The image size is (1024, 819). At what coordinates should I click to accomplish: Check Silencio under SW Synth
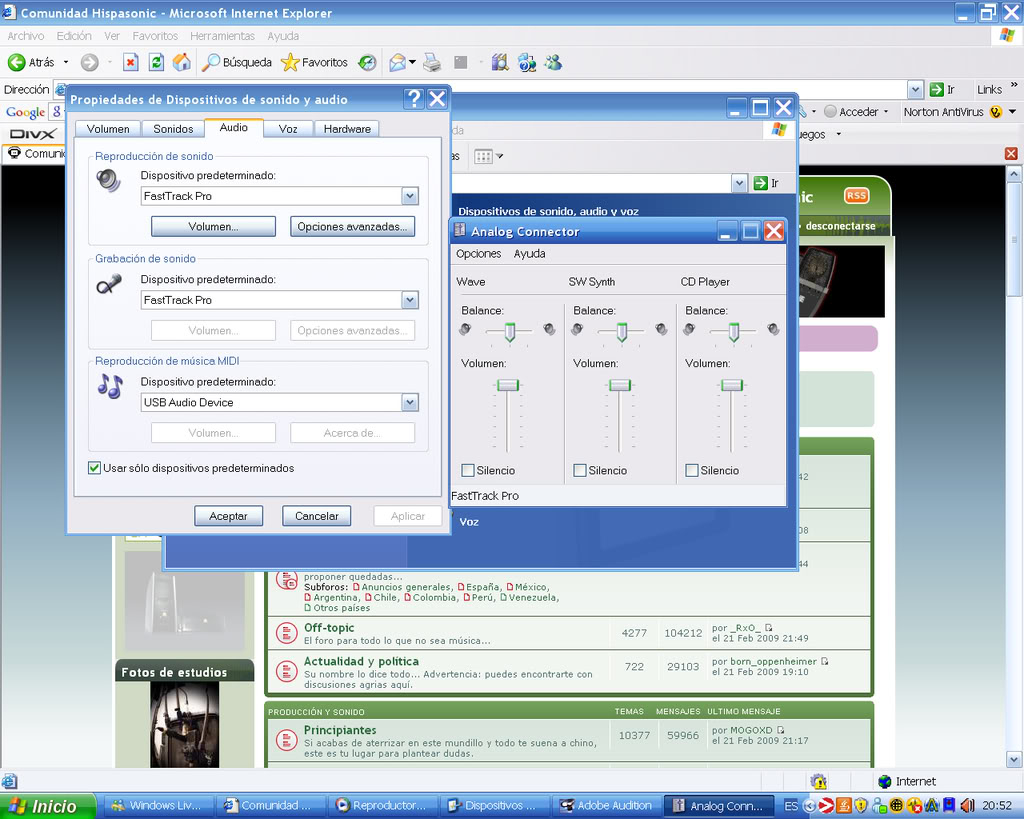tap(580, 470)
